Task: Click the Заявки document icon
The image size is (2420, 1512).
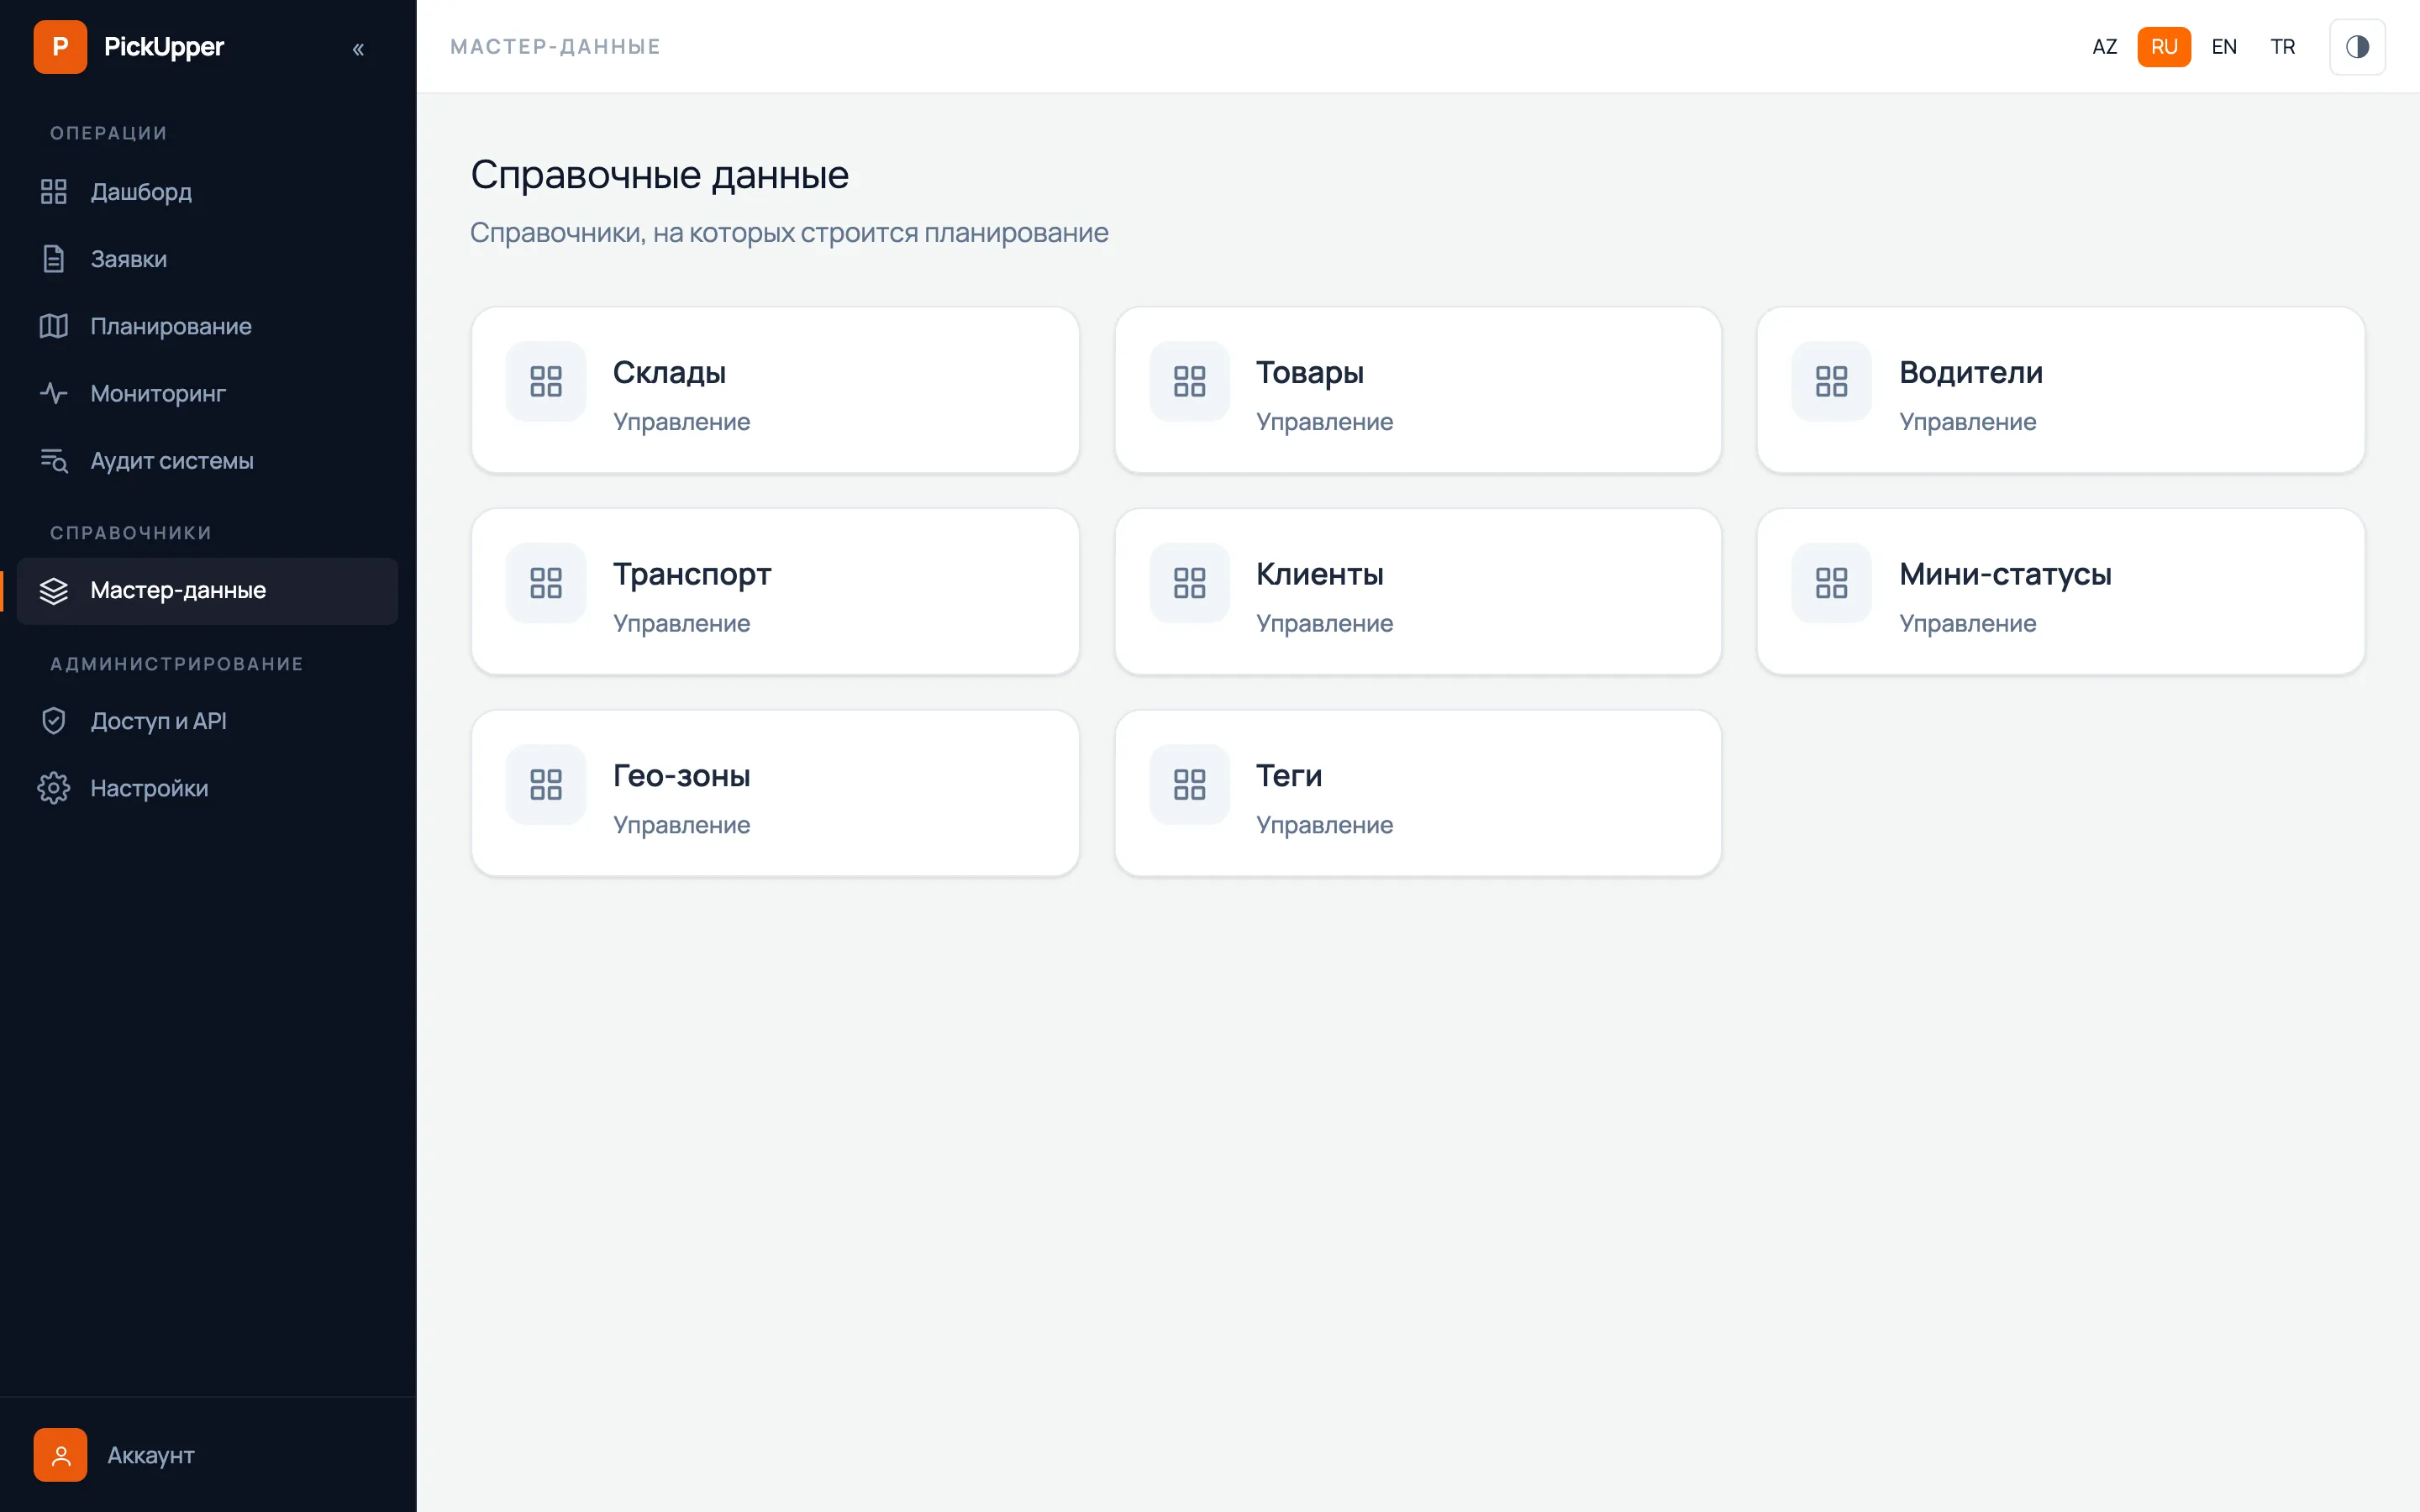Action: tap(54, 259)
